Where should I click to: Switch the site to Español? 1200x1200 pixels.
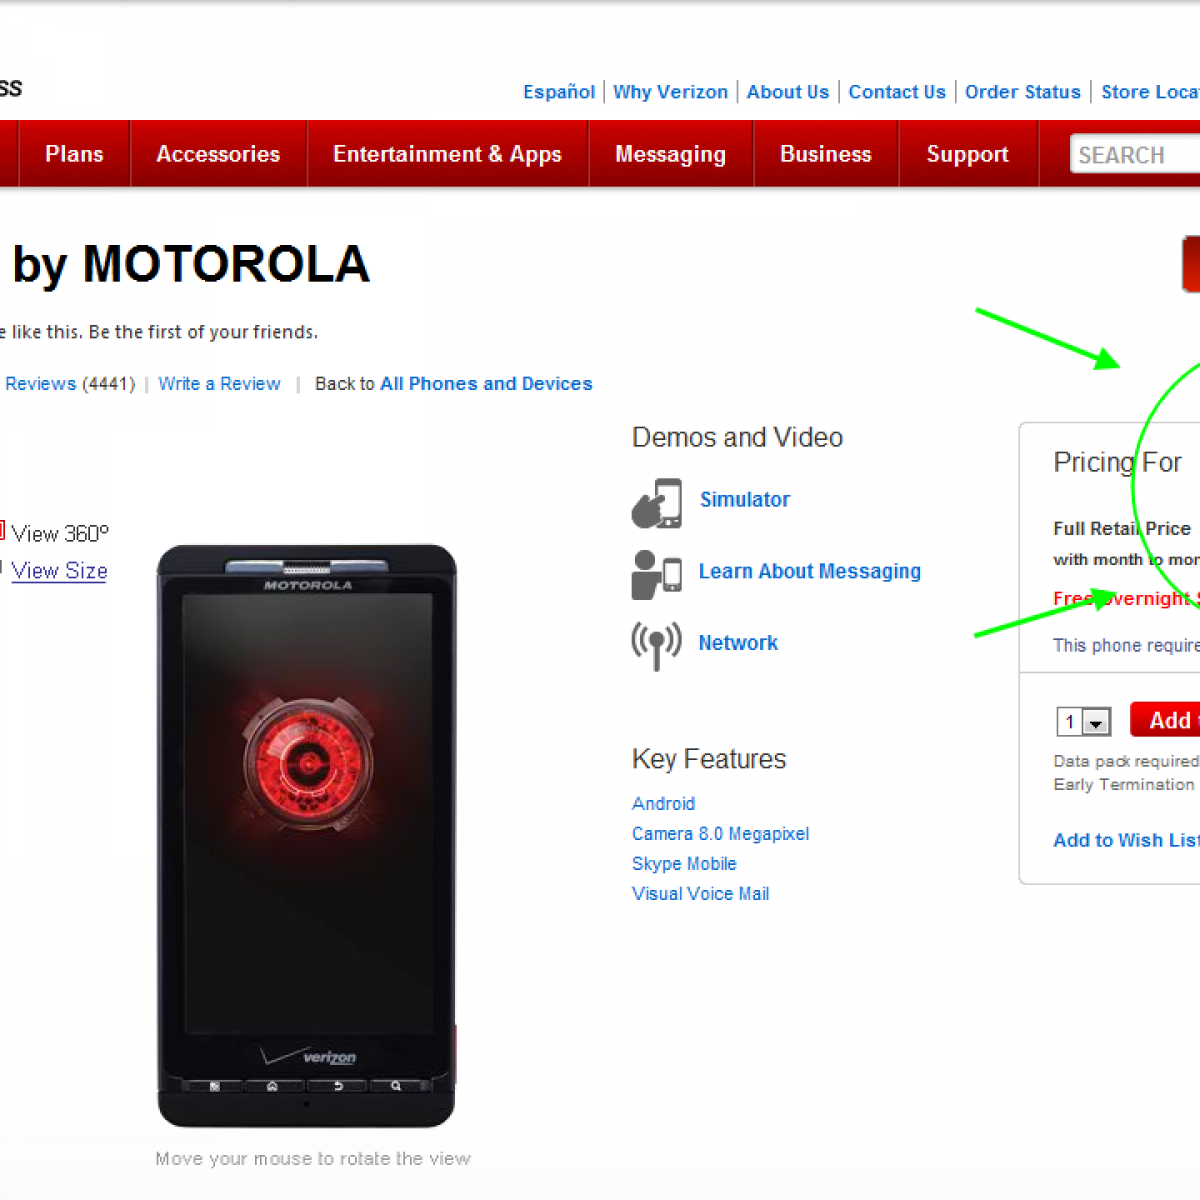pyautogui.click(x=559, y=92)
